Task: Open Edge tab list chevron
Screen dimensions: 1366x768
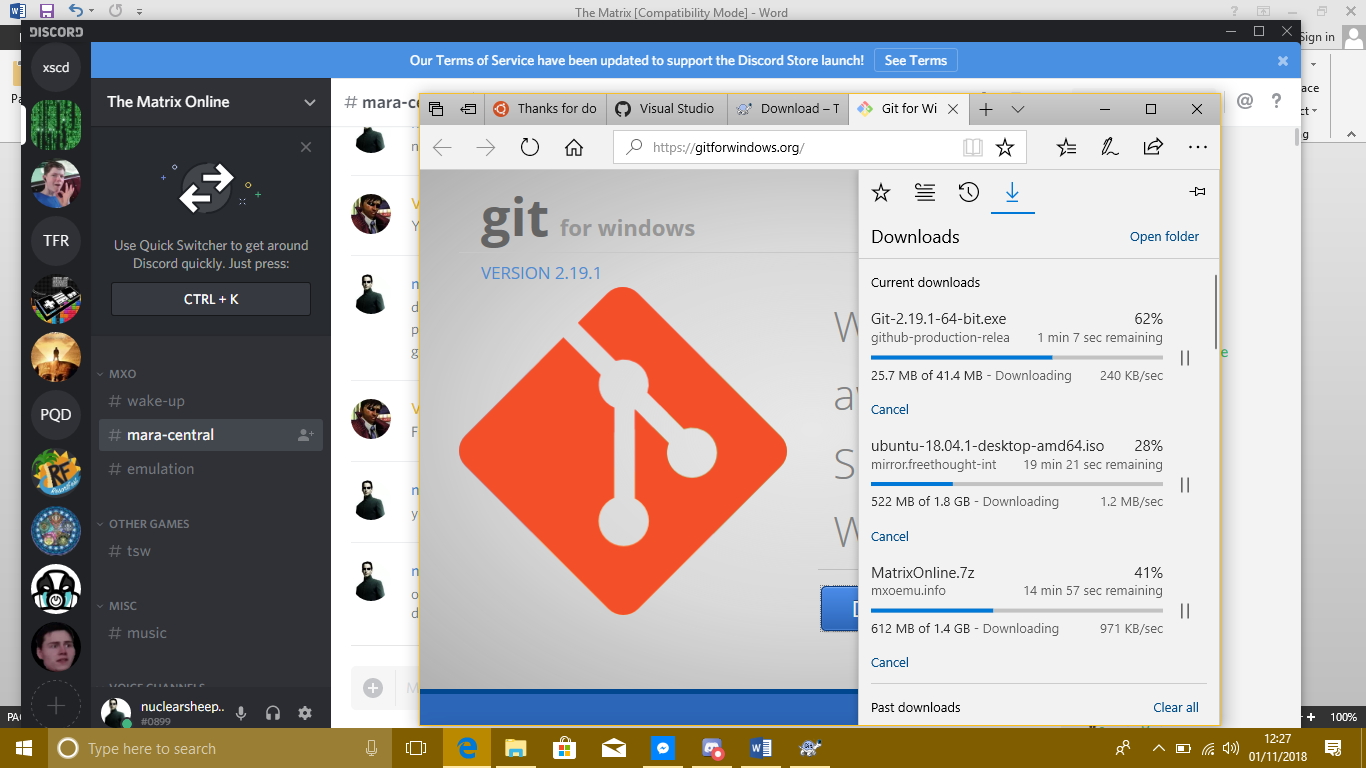Action: click(x=1017, y=109)
